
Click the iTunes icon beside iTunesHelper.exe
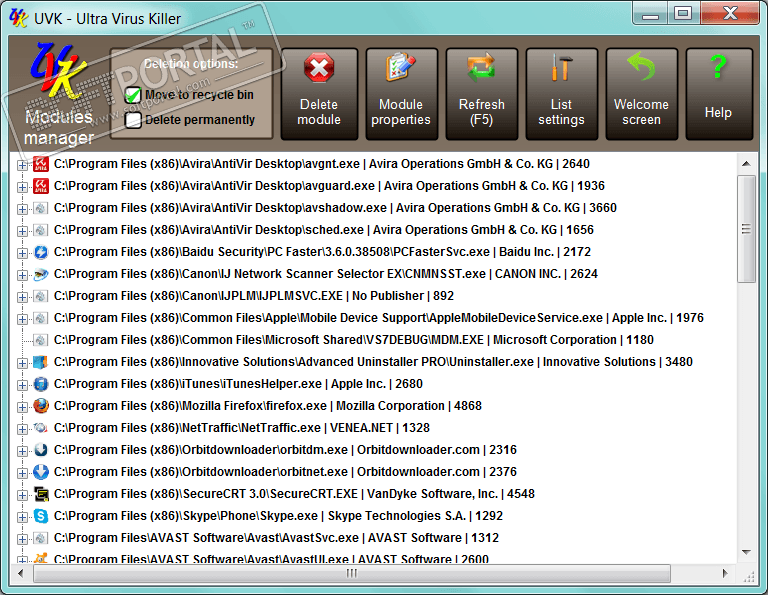coord(41,384)
